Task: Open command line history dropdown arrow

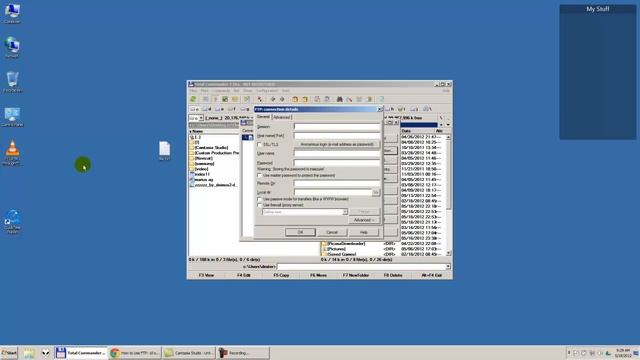Action: click(x=448, y=267)
